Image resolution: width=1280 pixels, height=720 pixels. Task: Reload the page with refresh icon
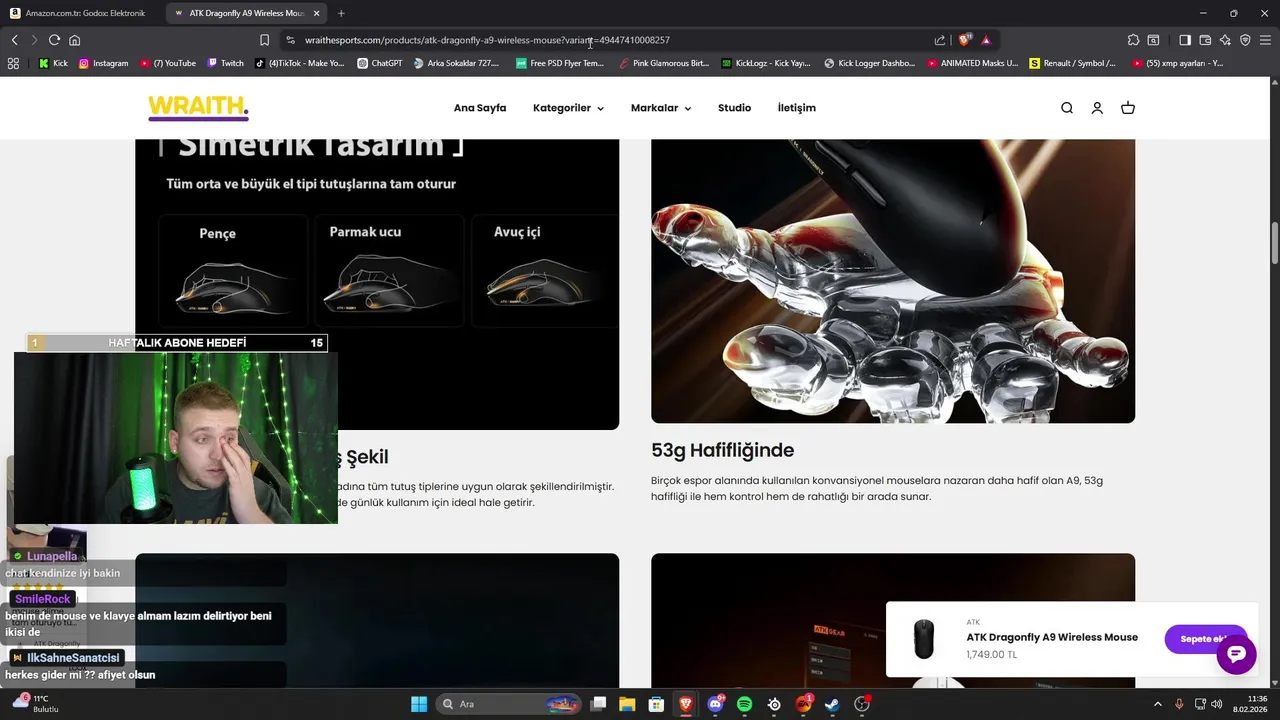[54, 40]
